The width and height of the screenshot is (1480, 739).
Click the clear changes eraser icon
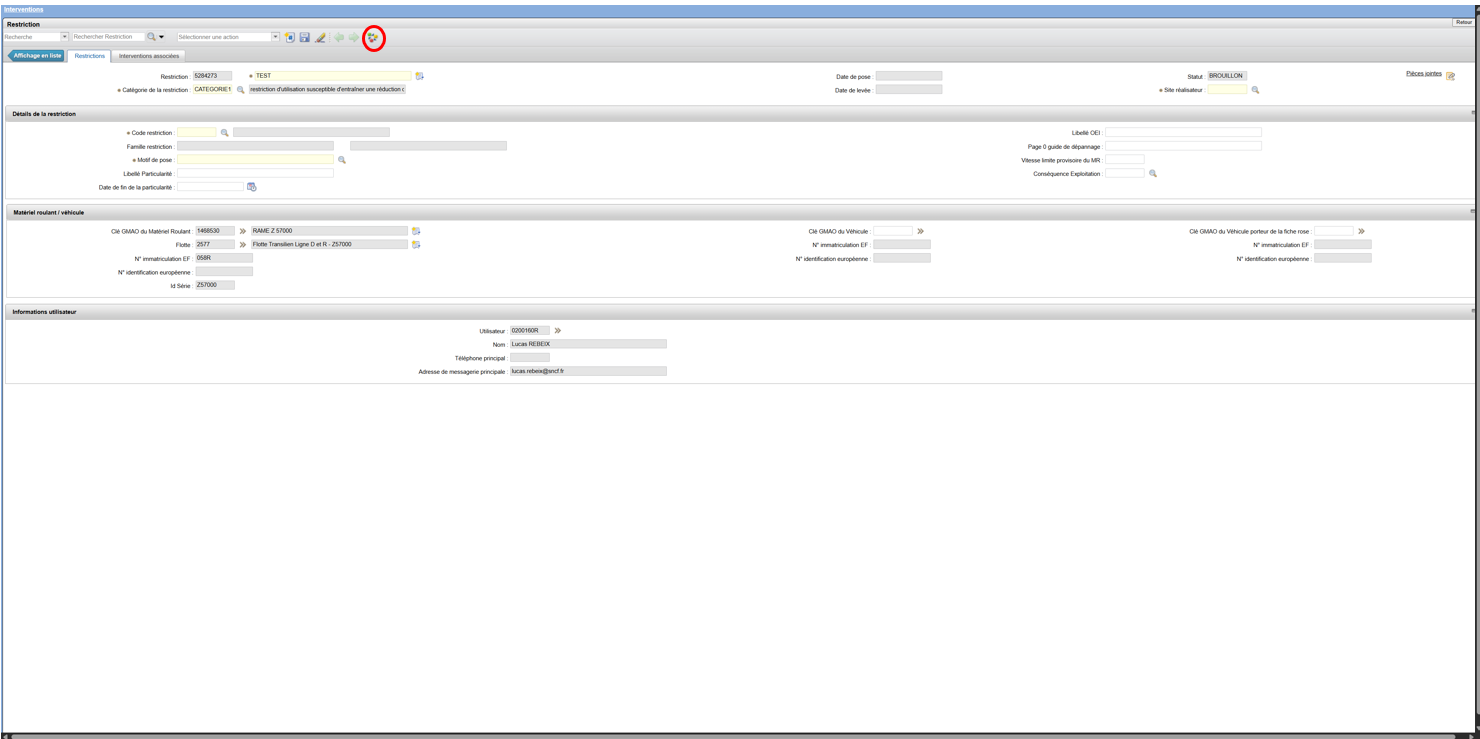click(x=321, y=37)
